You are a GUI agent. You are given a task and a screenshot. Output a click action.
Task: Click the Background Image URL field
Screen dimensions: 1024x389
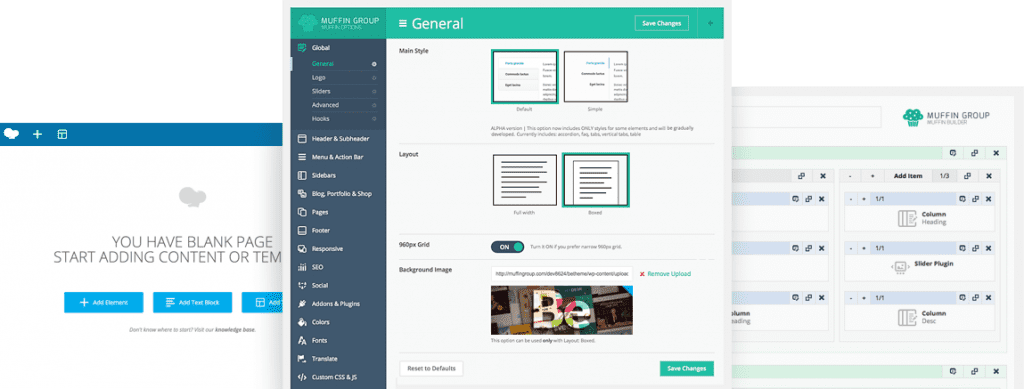pyautogui.click(x=562, y=274)
